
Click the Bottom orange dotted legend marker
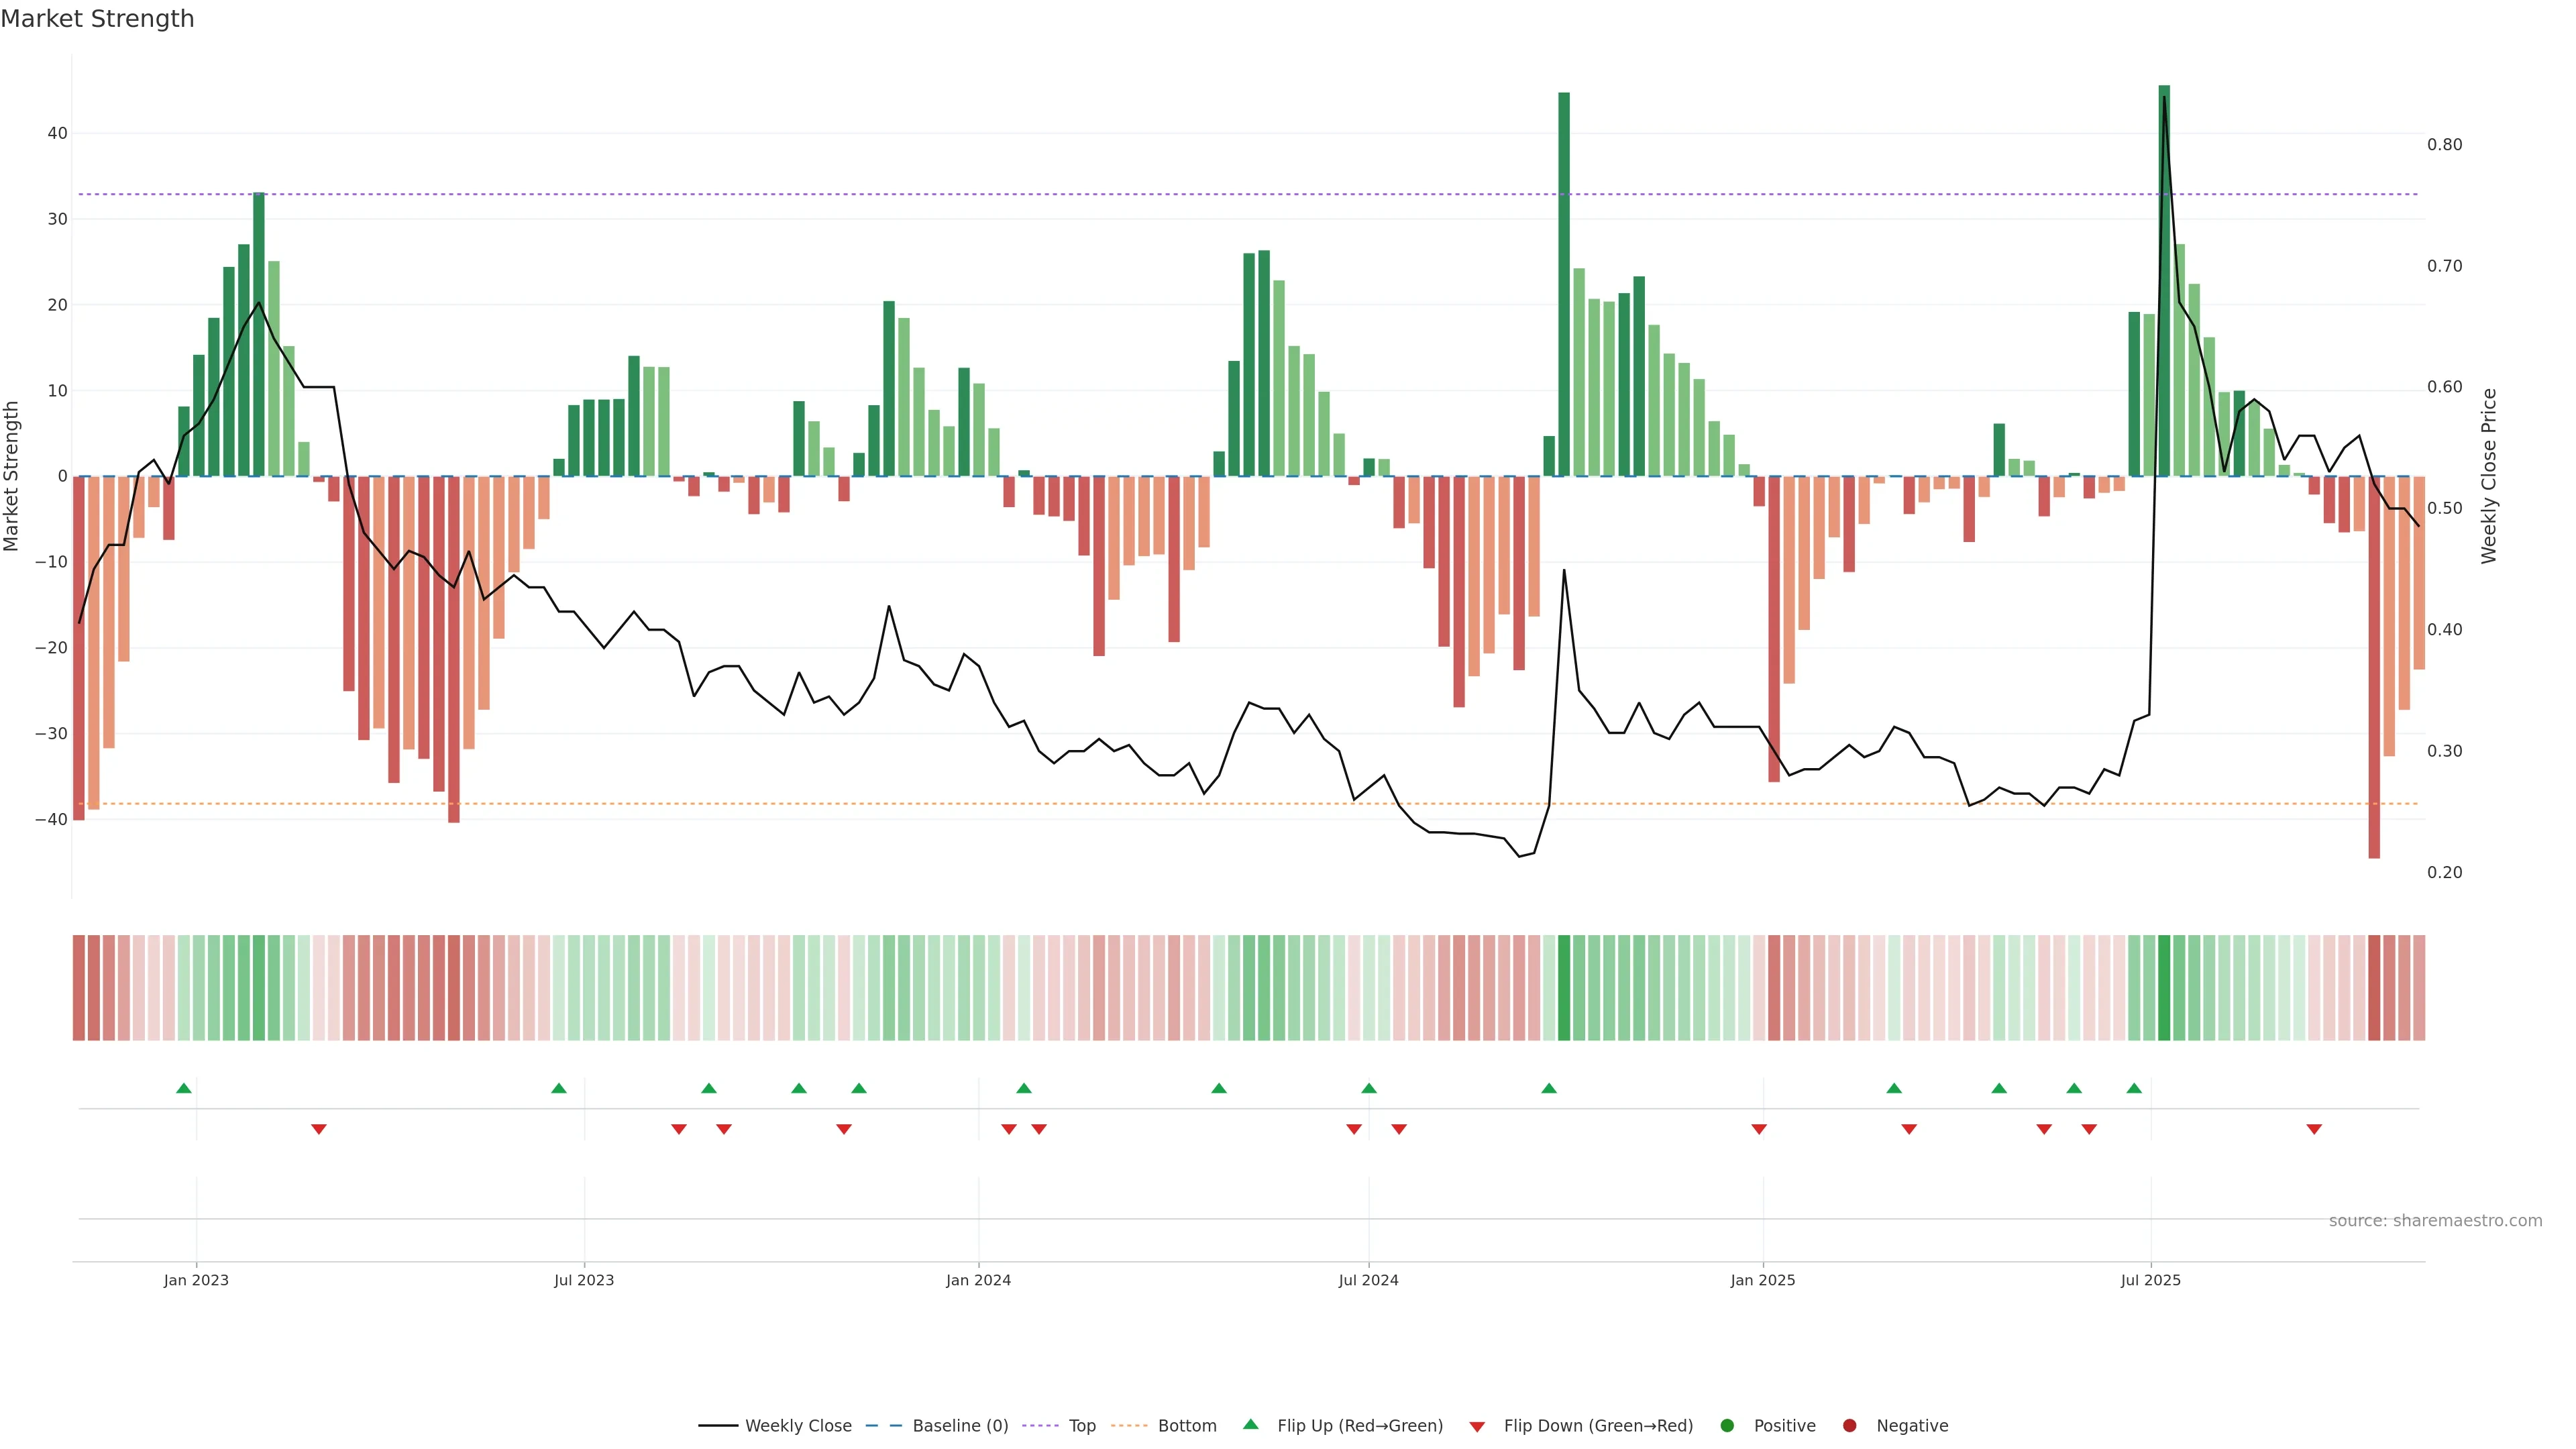click(1129, 1426)
